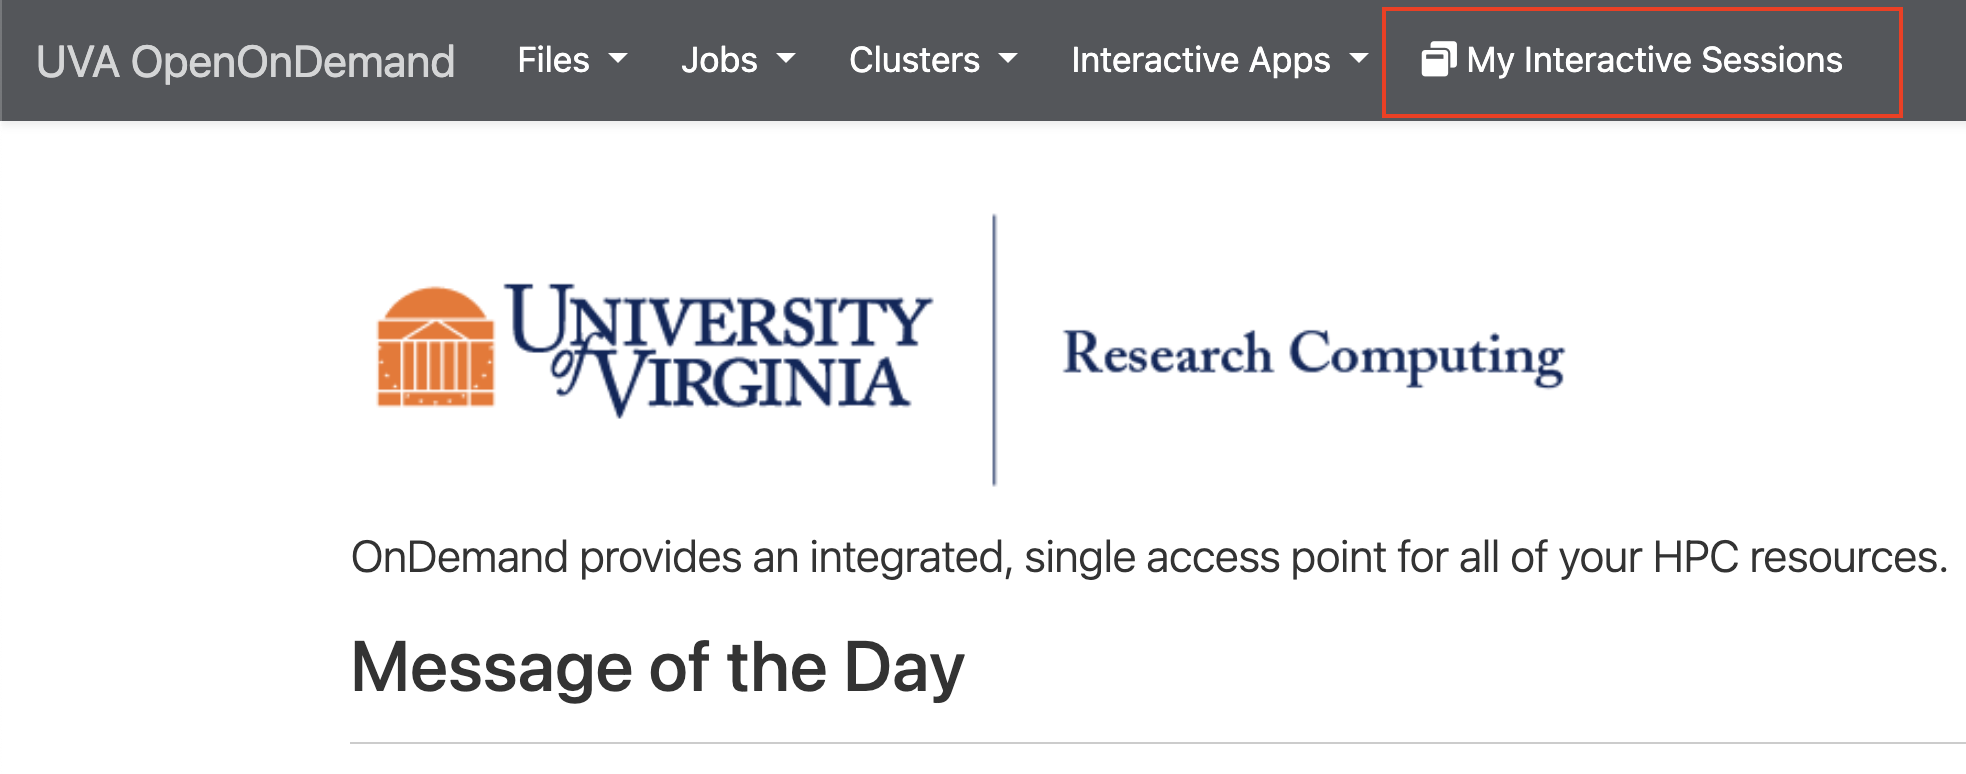Open the Clusters menu
This screenshot has width=1966, height=774.
[x=914, y=60]
